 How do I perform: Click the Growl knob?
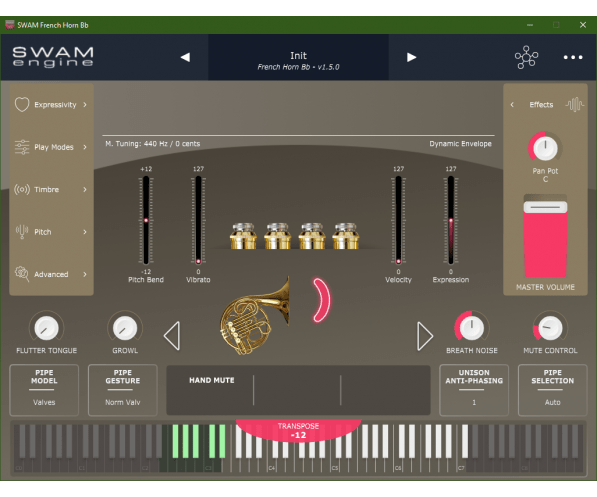click(125, 328)
